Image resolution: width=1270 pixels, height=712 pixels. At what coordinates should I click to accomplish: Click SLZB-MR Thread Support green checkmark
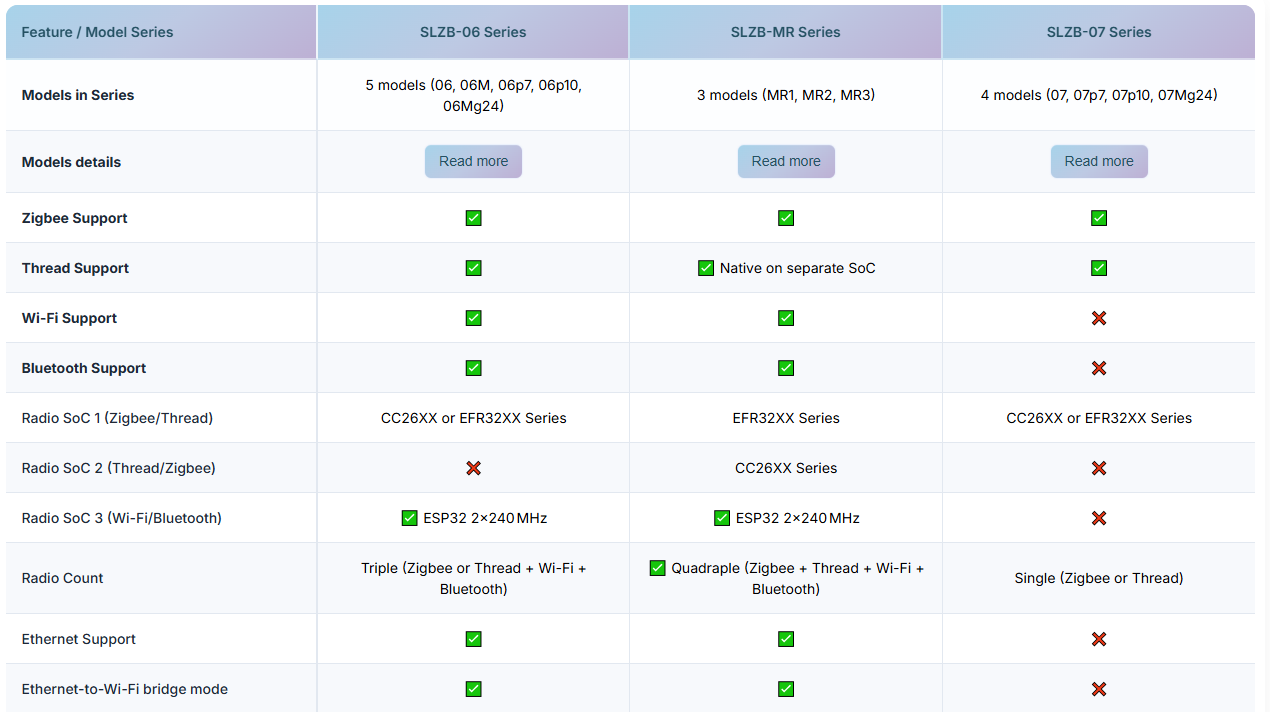coord(706,268)
